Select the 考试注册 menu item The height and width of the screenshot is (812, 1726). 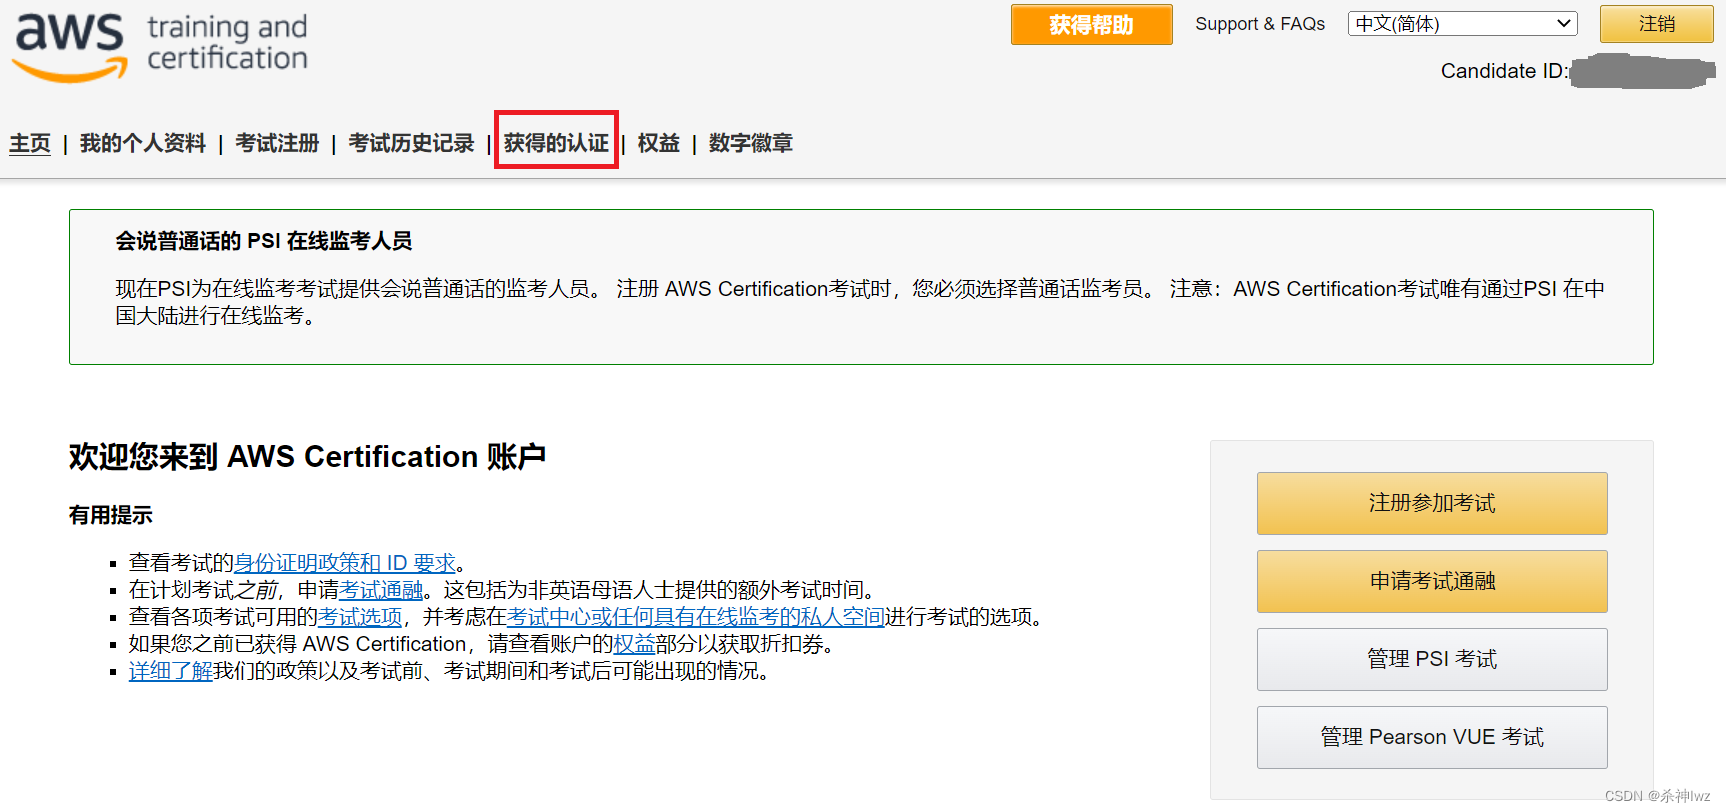(x=277, y=143)
